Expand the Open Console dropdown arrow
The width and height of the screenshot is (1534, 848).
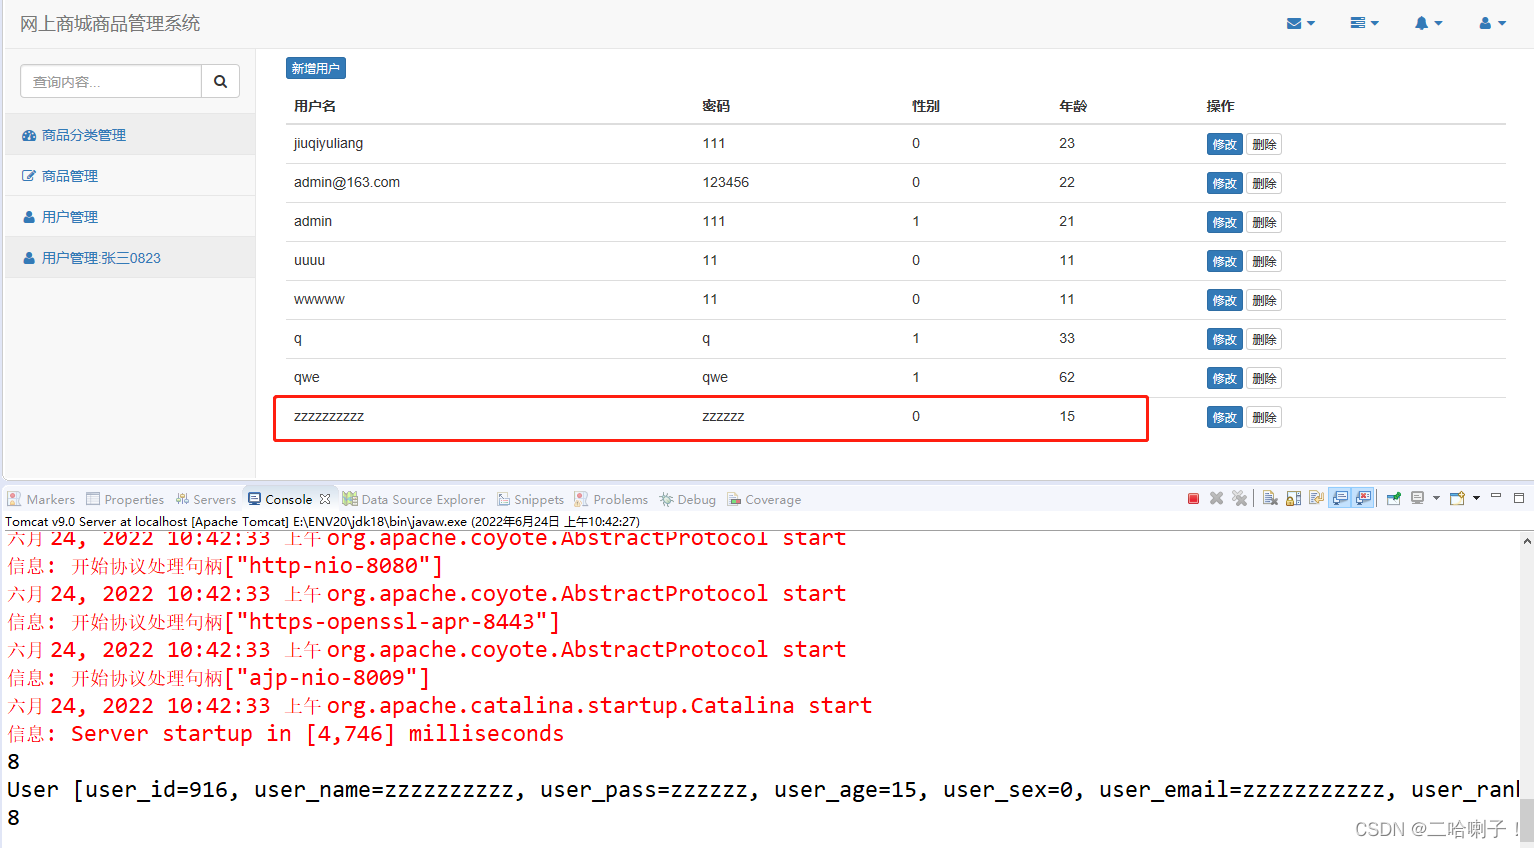1476,498
